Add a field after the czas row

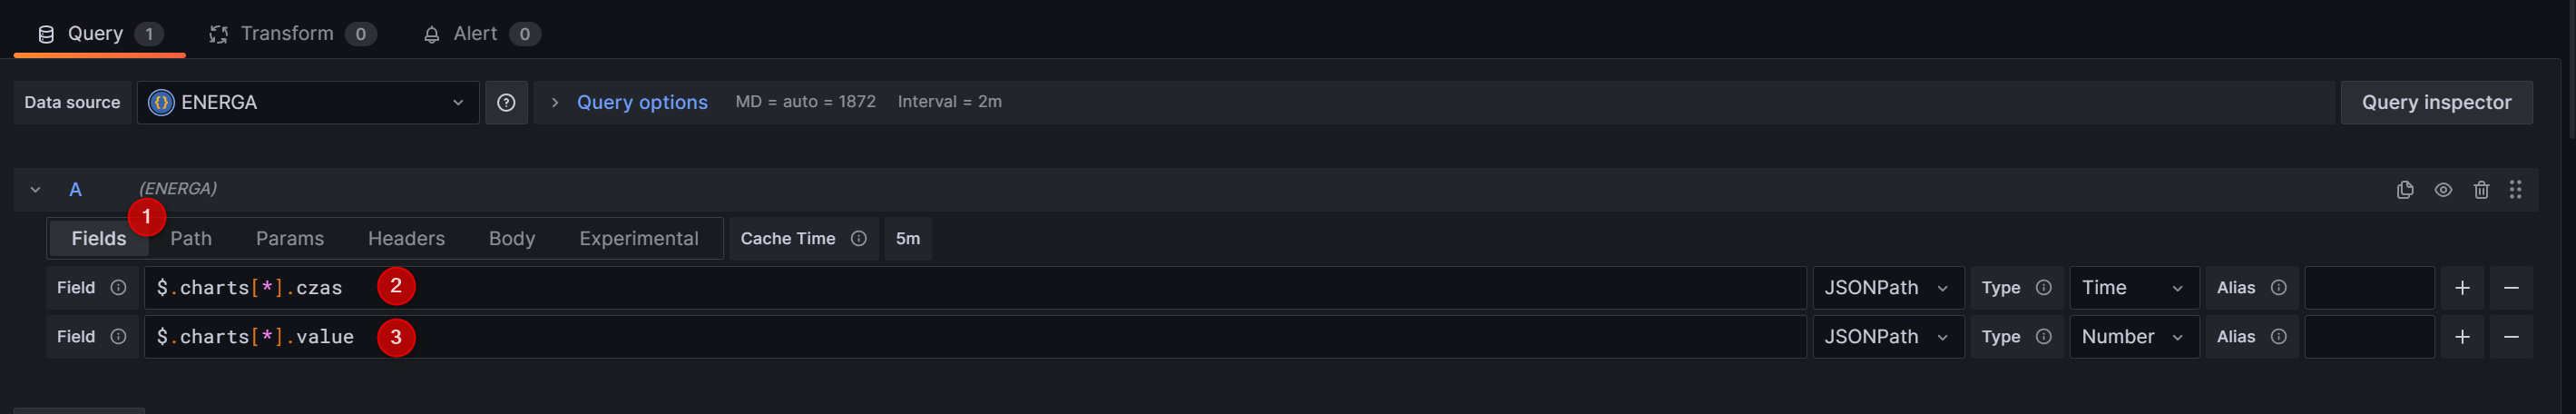click(2462, 288)
